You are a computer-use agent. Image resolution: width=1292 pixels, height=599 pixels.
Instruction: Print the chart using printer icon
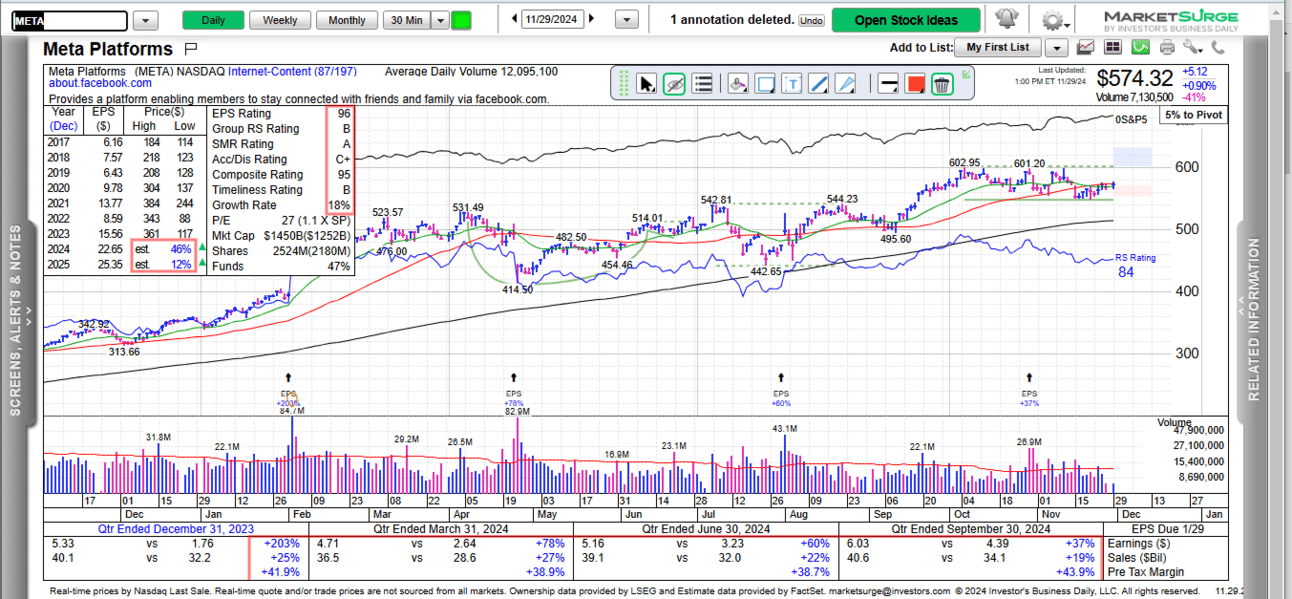[x=1167, y=47]
